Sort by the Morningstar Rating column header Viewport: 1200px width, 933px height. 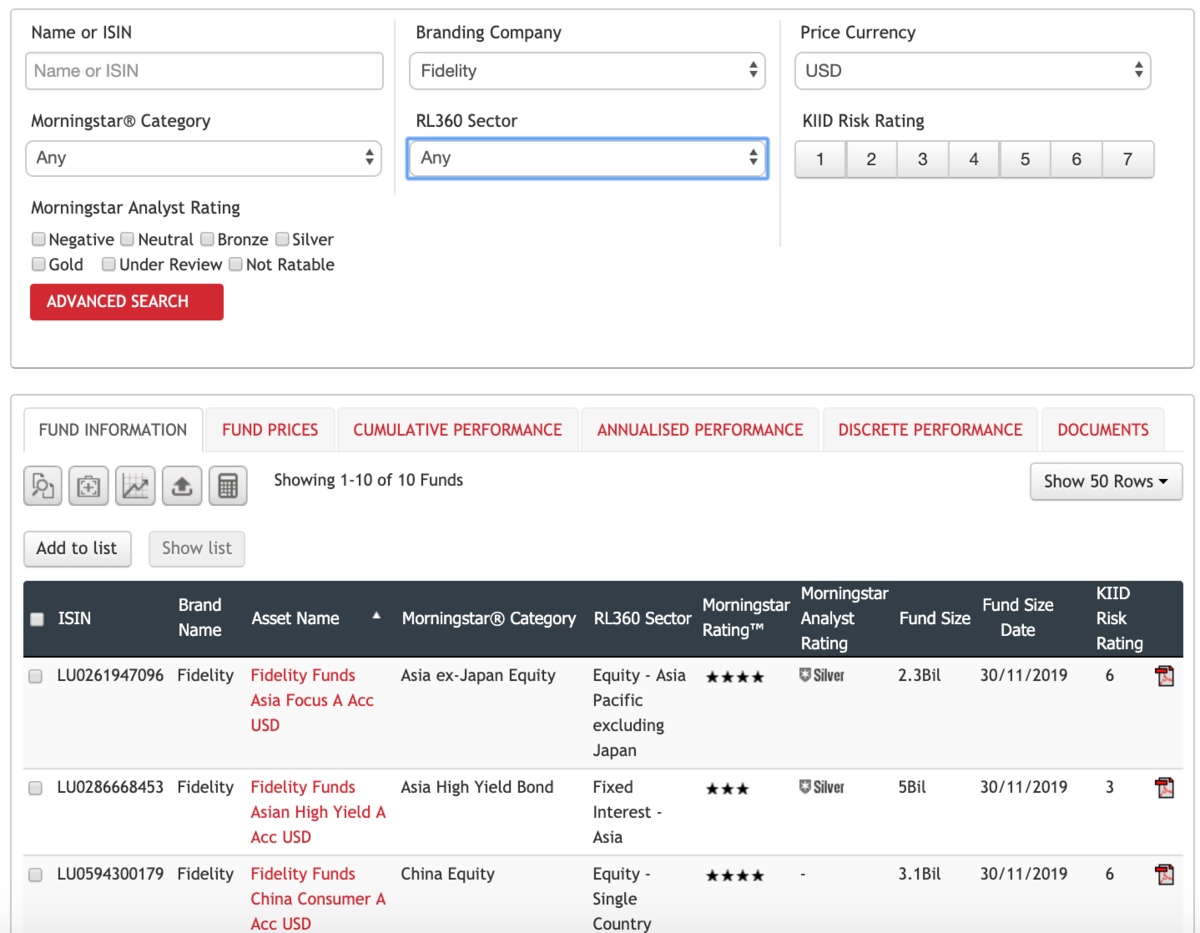[745, 618]
